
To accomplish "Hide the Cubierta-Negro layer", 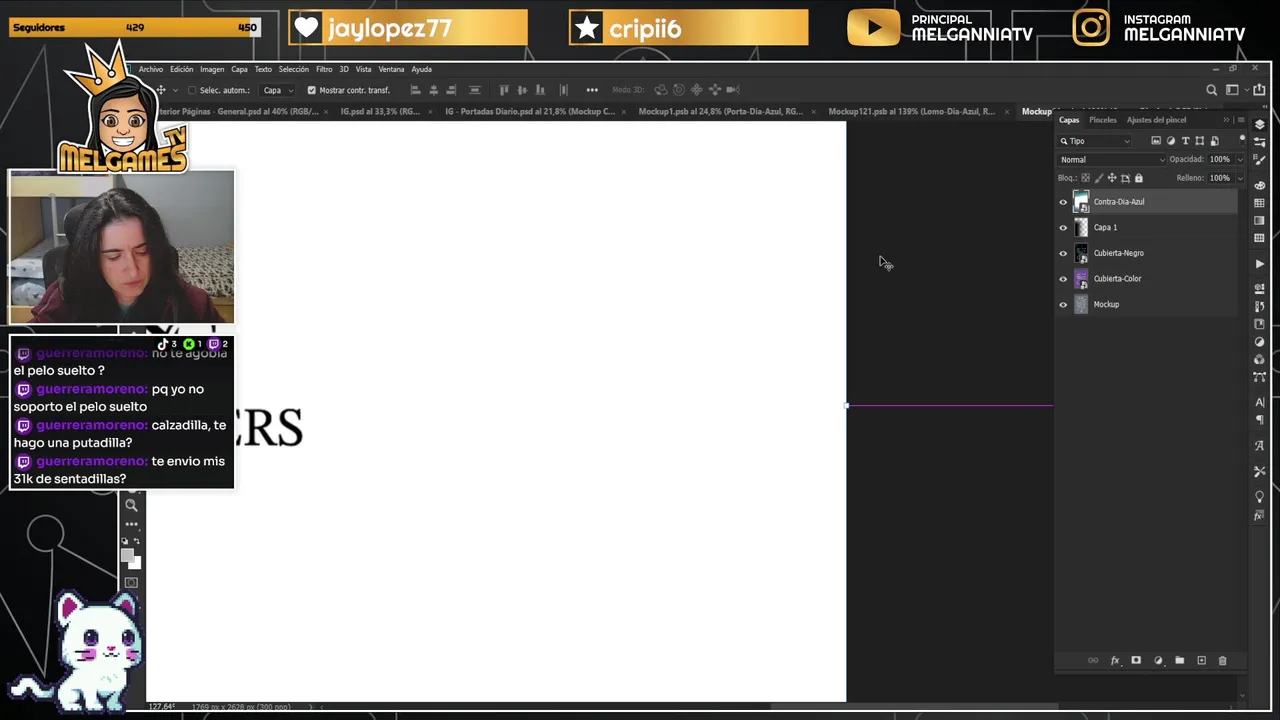I will [x=1063, y=254].
